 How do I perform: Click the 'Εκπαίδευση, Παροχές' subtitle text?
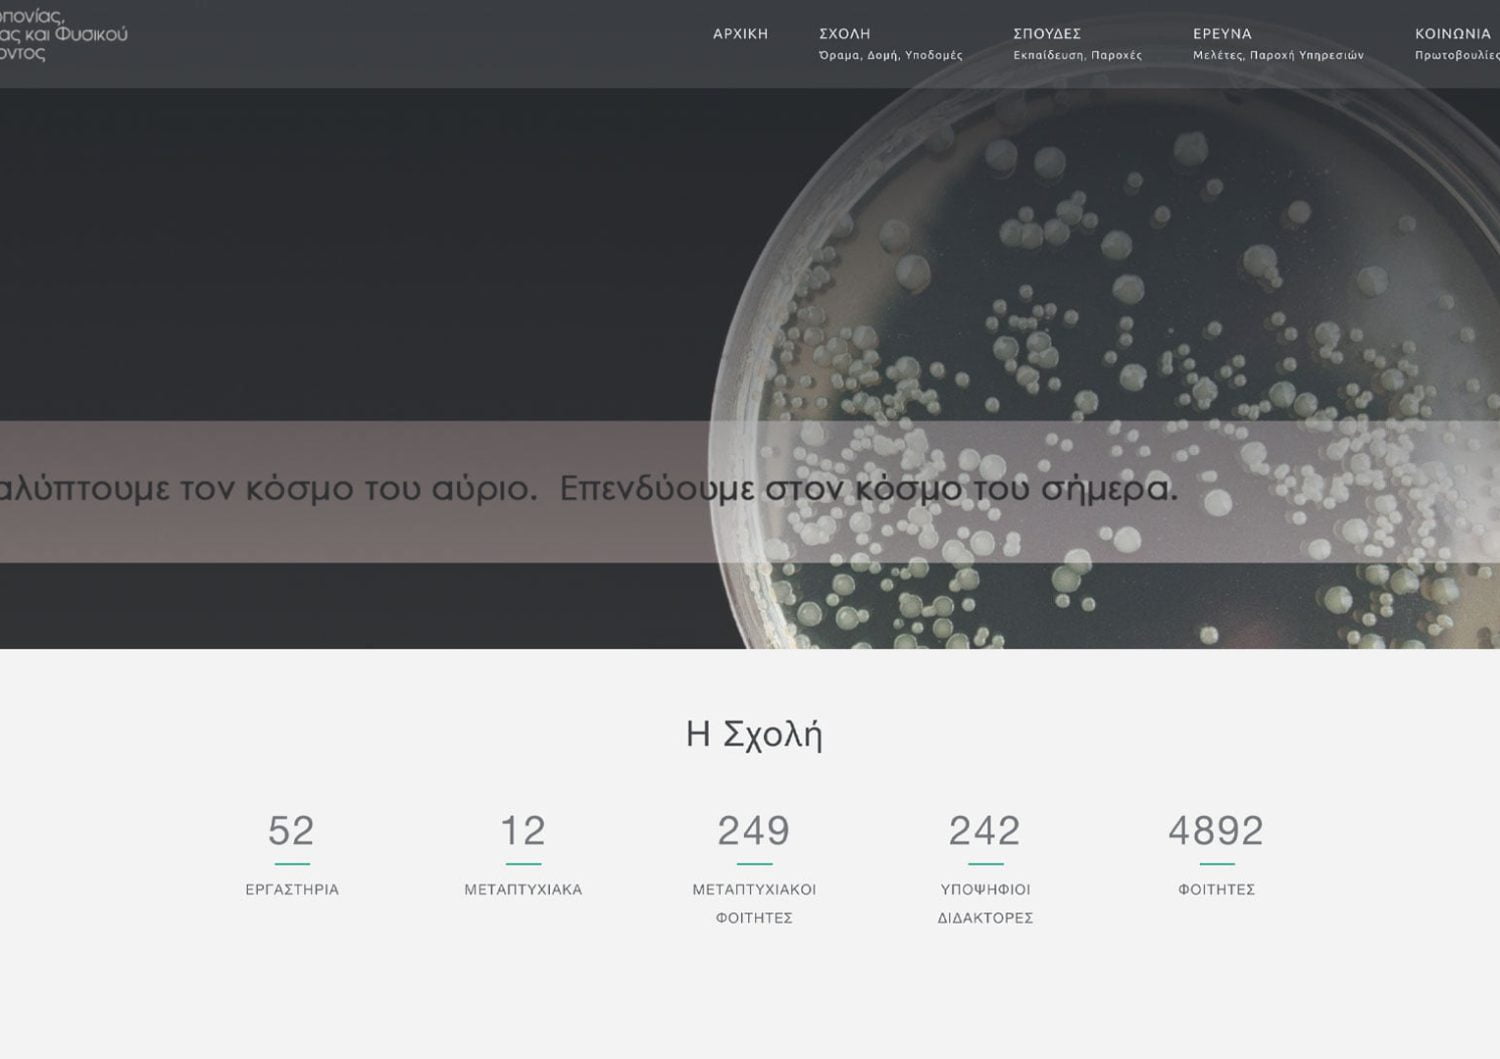(1077, 56)
